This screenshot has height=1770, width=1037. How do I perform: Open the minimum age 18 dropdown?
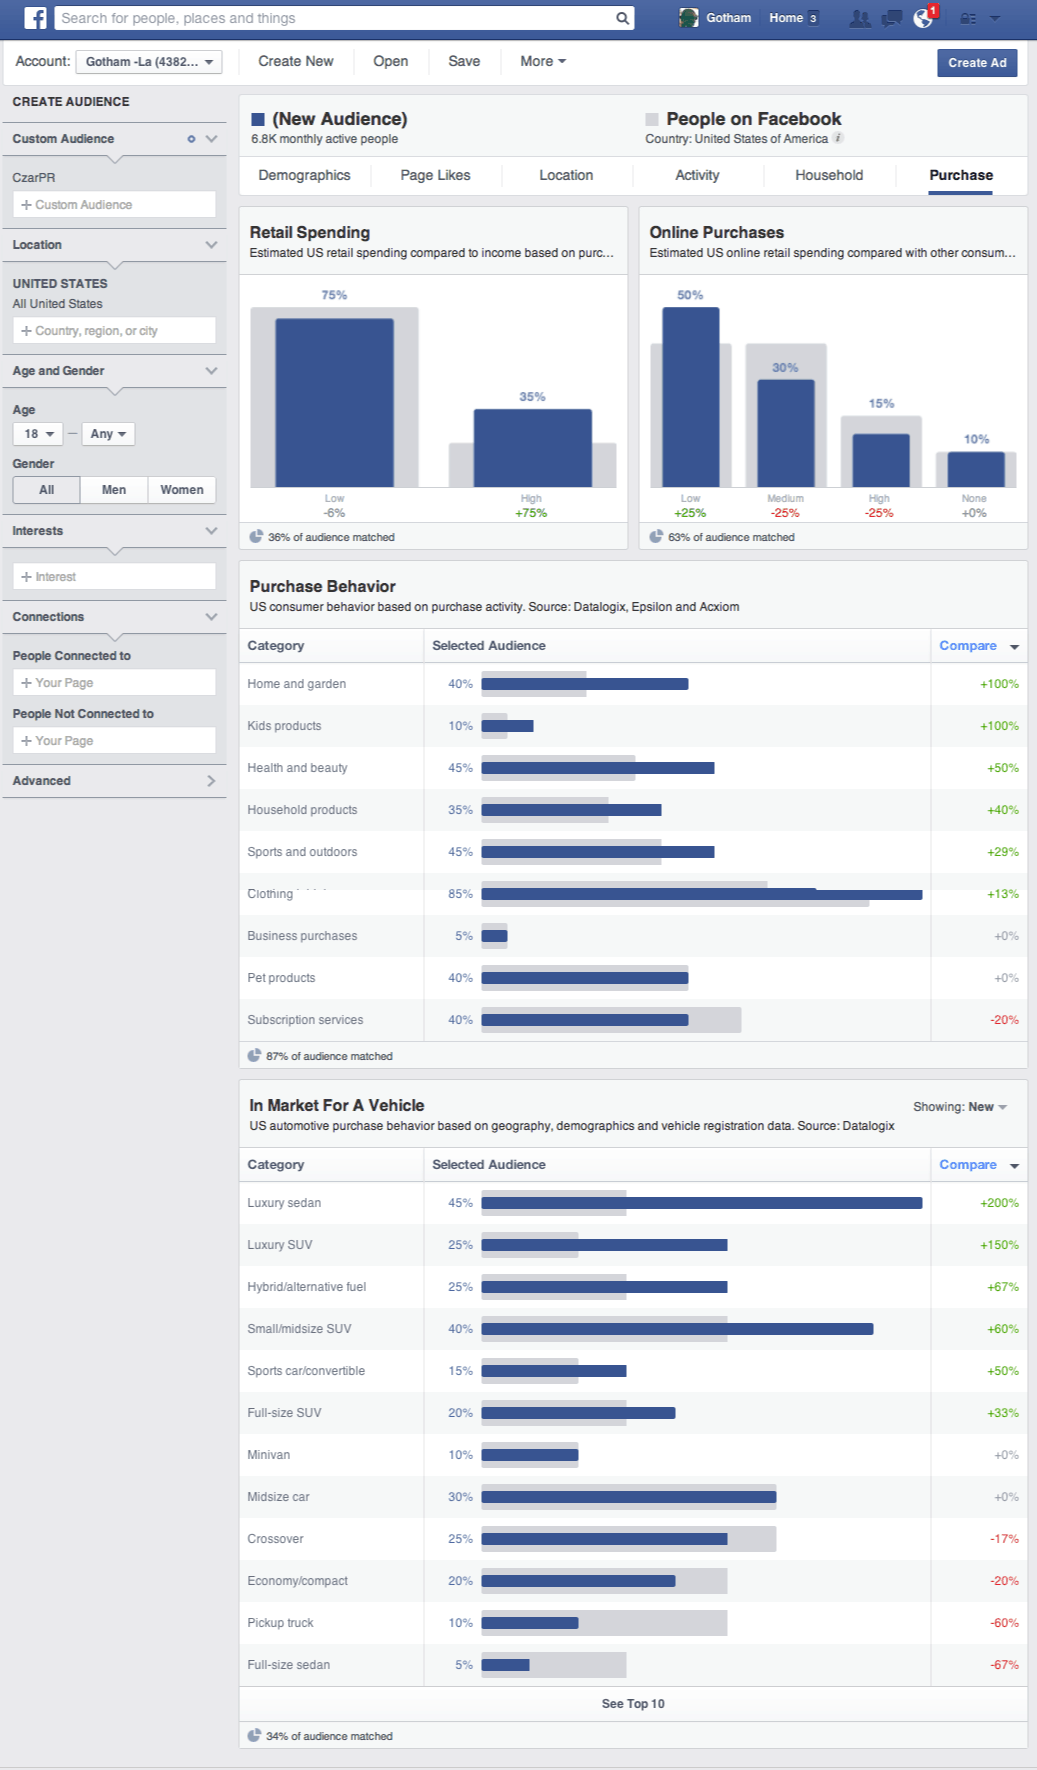coord(38,434)
